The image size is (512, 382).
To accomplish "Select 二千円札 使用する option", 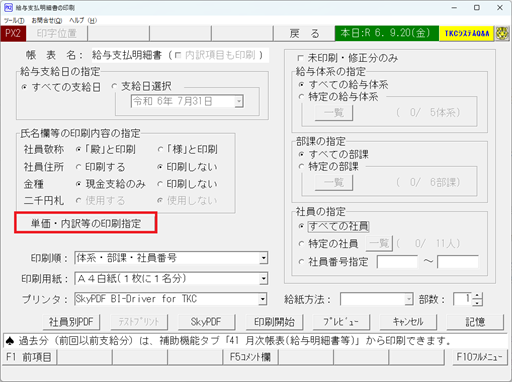I will 78,201.
